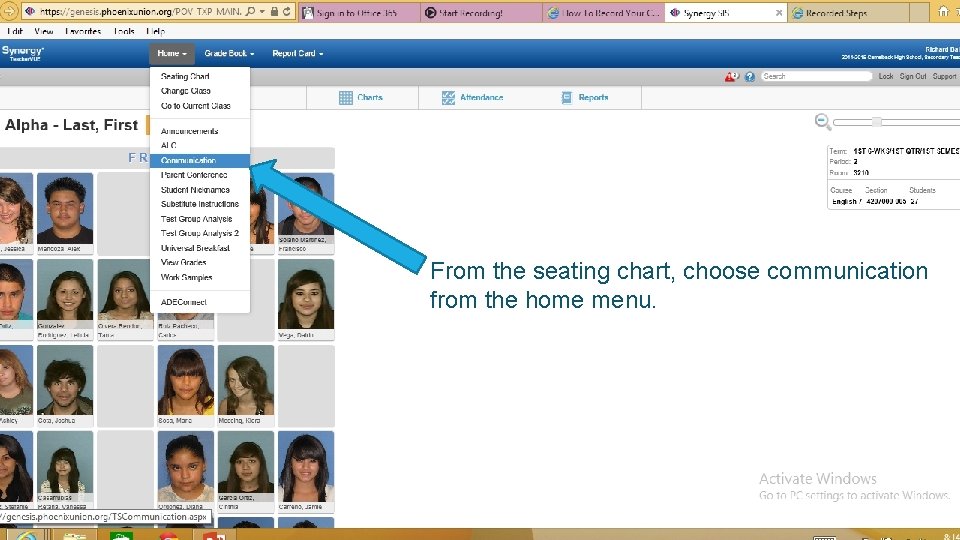Viewport: 960px width, 540px height.
Task: Select student photo Messina, Kiera
Action: pyautogui.click(x=246, y=386)
